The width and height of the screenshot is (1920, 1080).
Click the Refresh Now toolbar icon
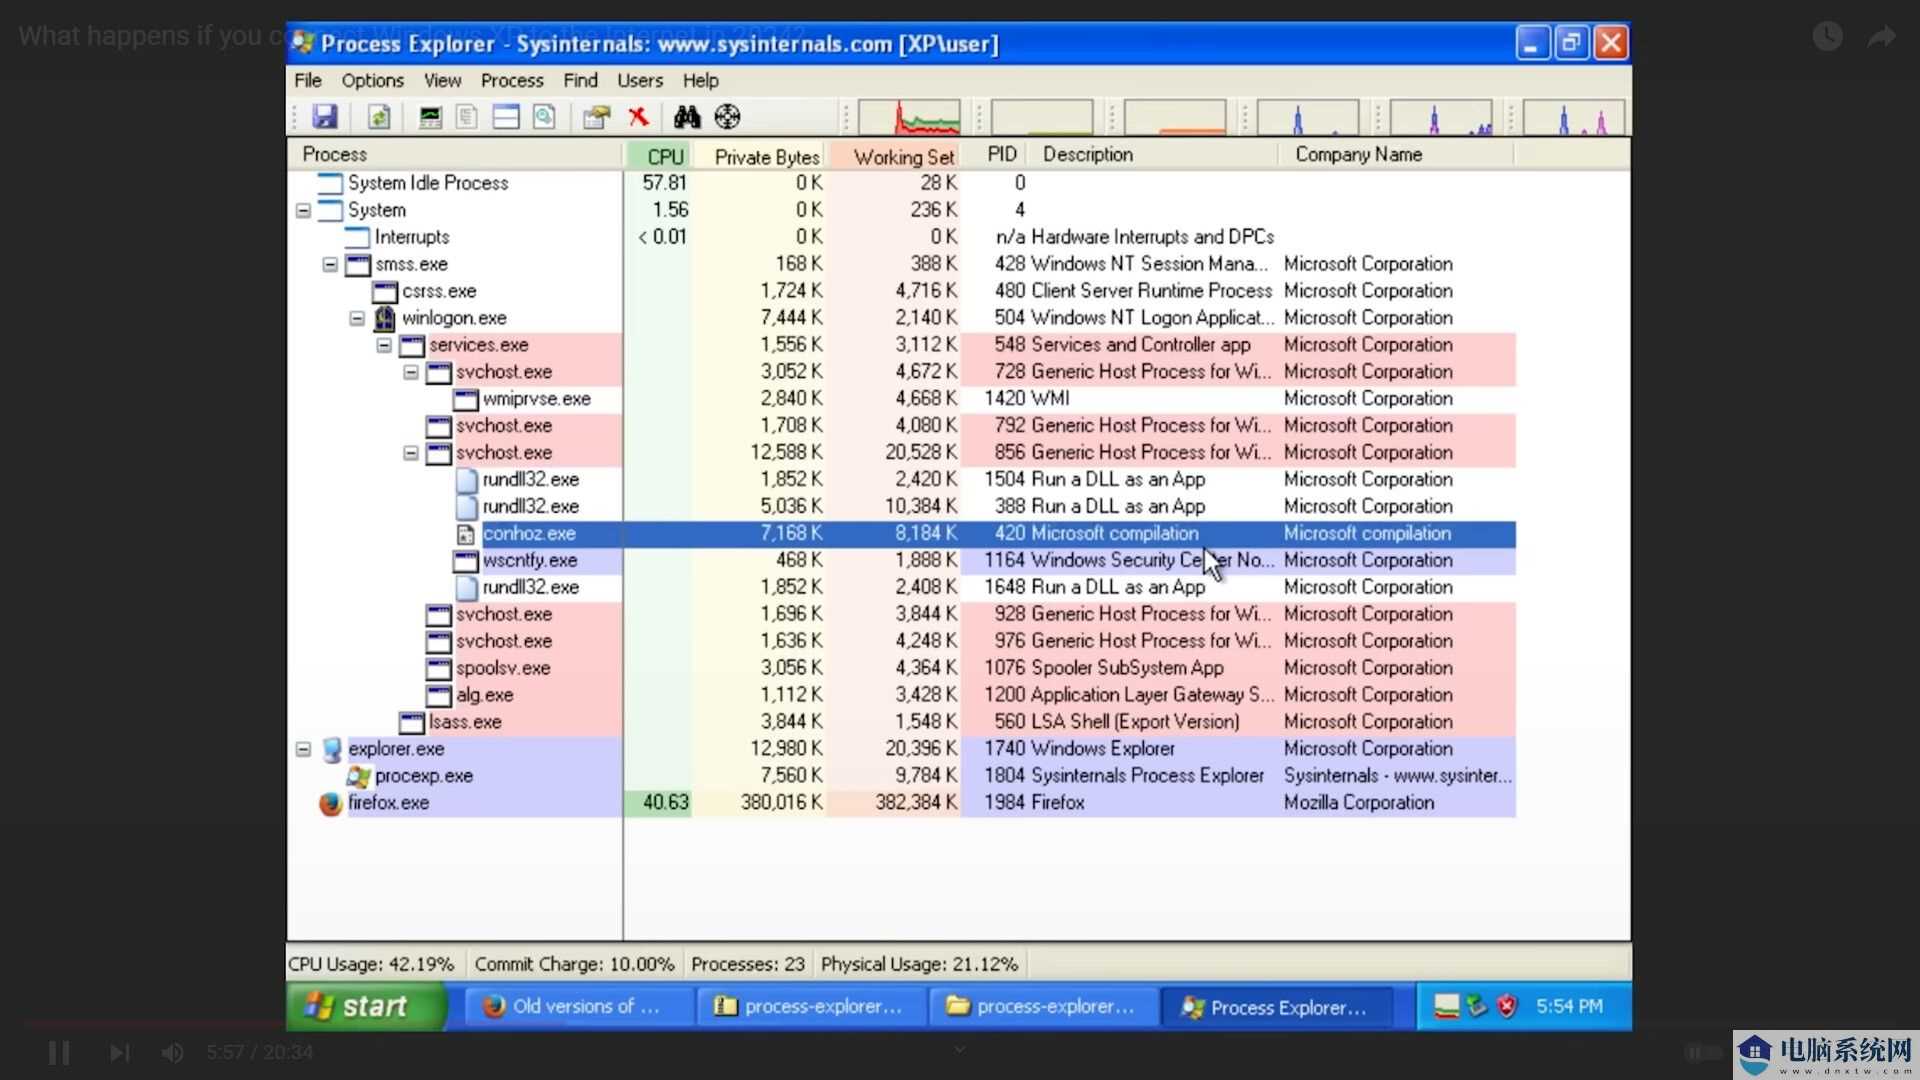[379, 117]
